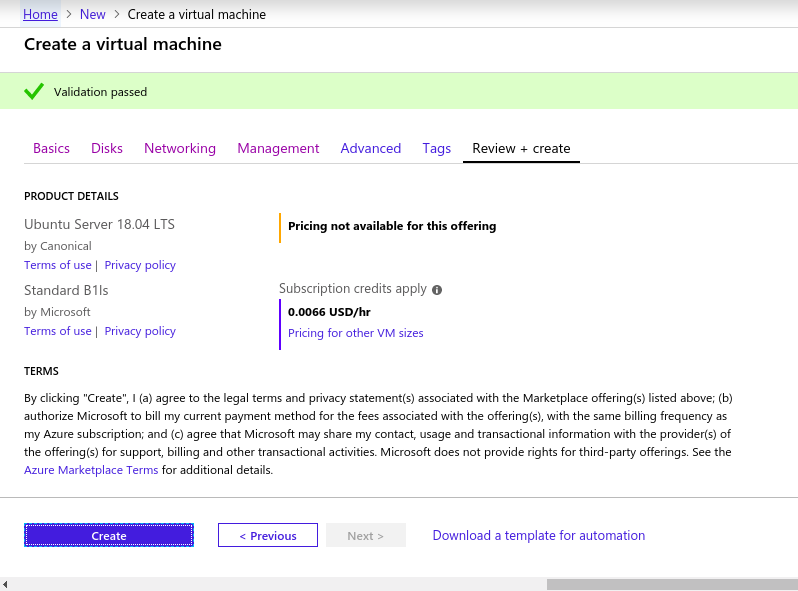
Task: Click the by Microsoft publisher text
Action: (57, 312)
